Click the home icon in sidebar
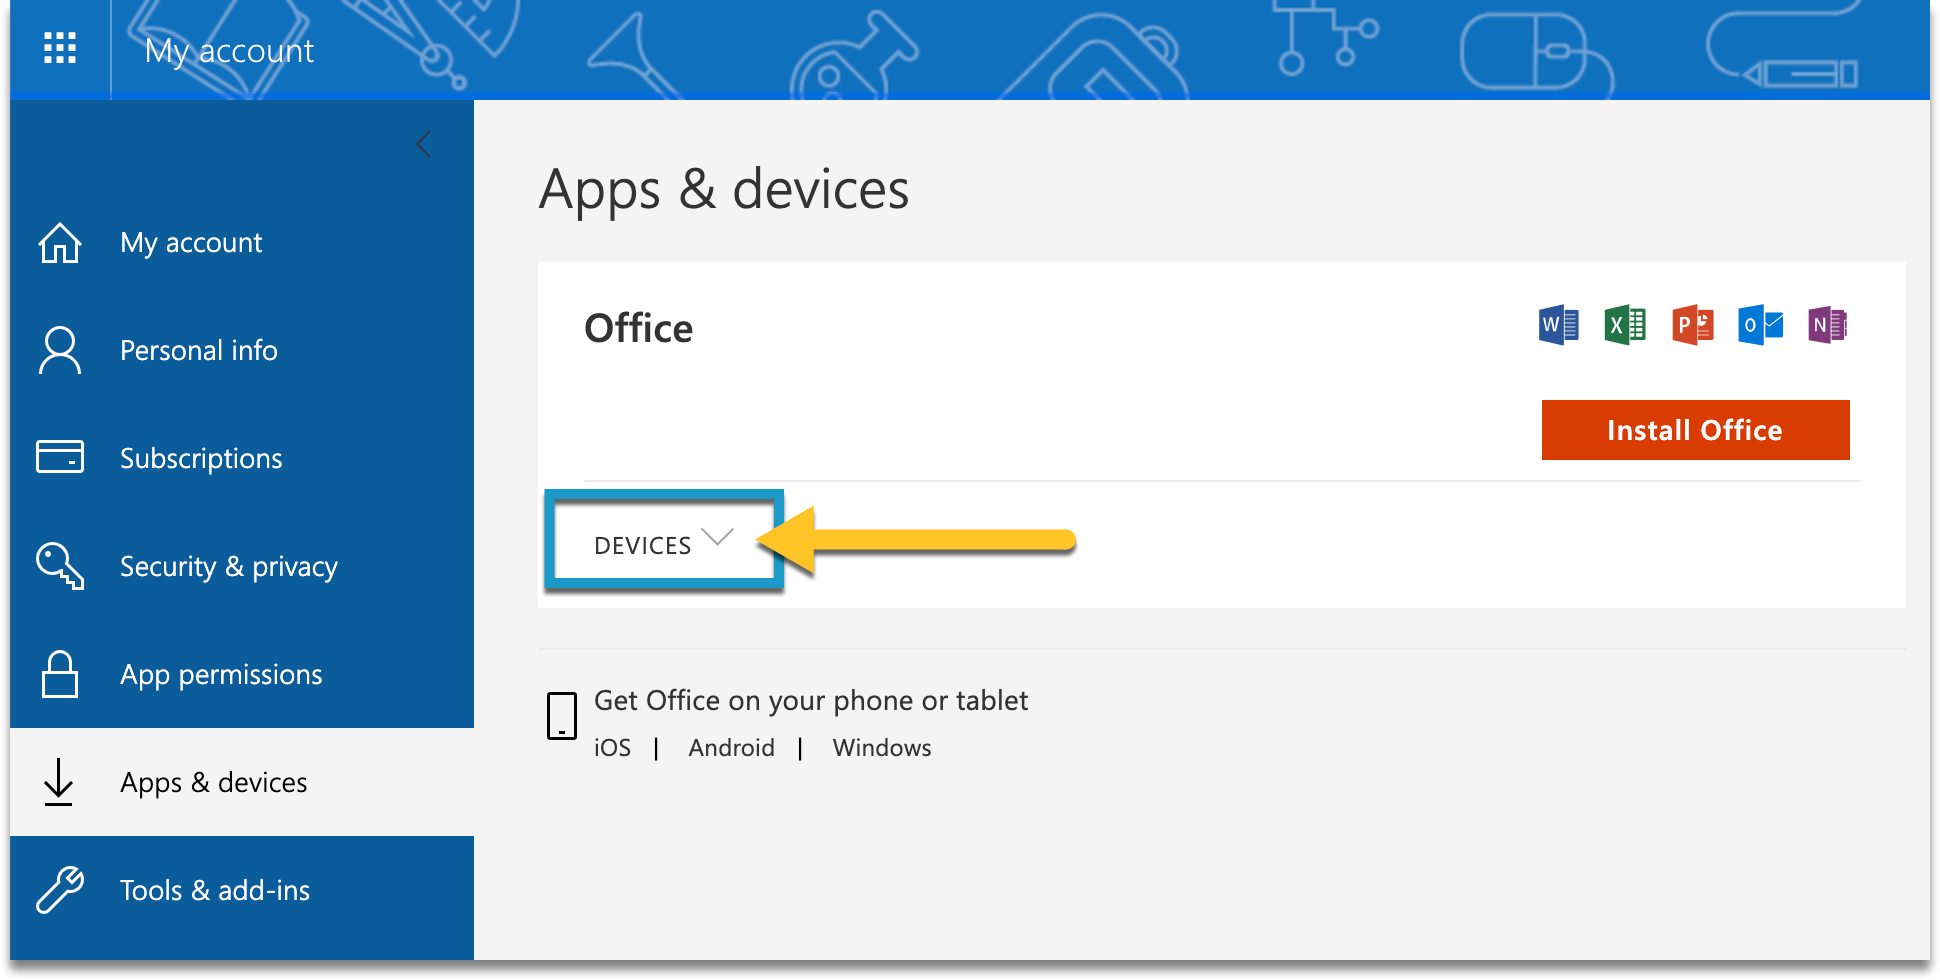The height and width of the screenshot is (980, 1940). click(x=60, y=243)
